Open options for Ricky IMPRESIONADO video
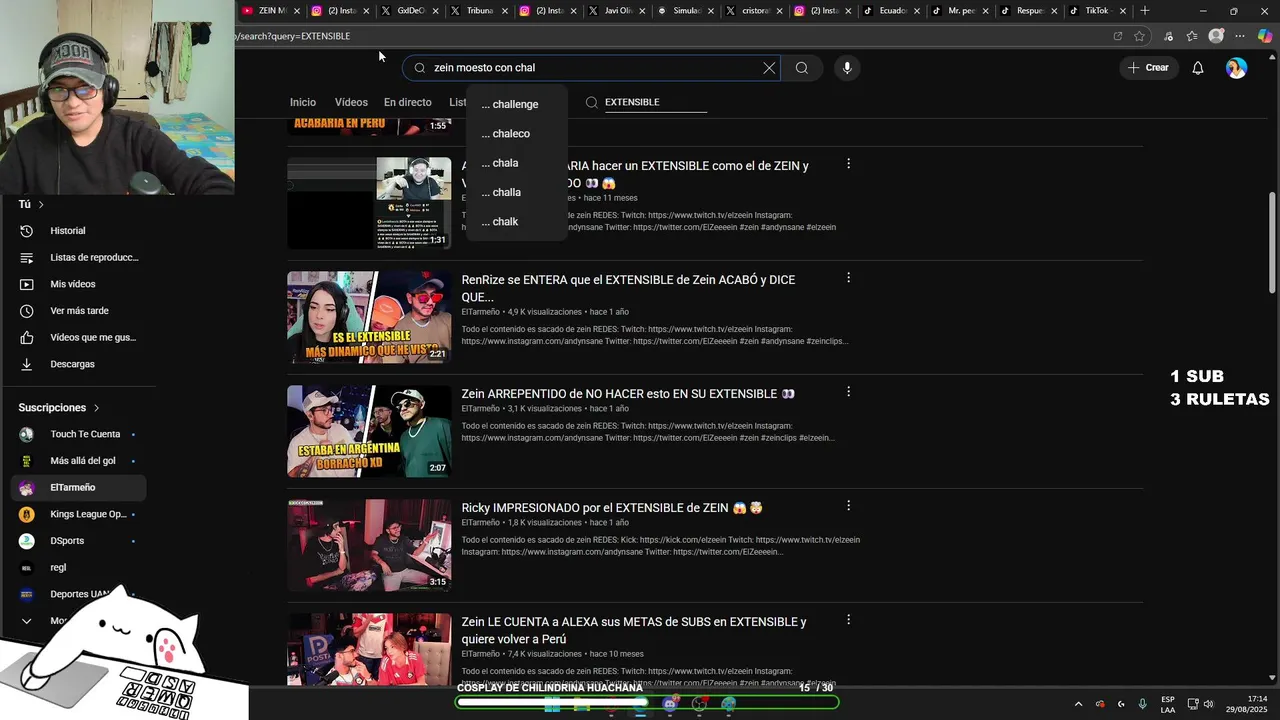Viewport: 1280px width, 720px height. pos(848,505)
